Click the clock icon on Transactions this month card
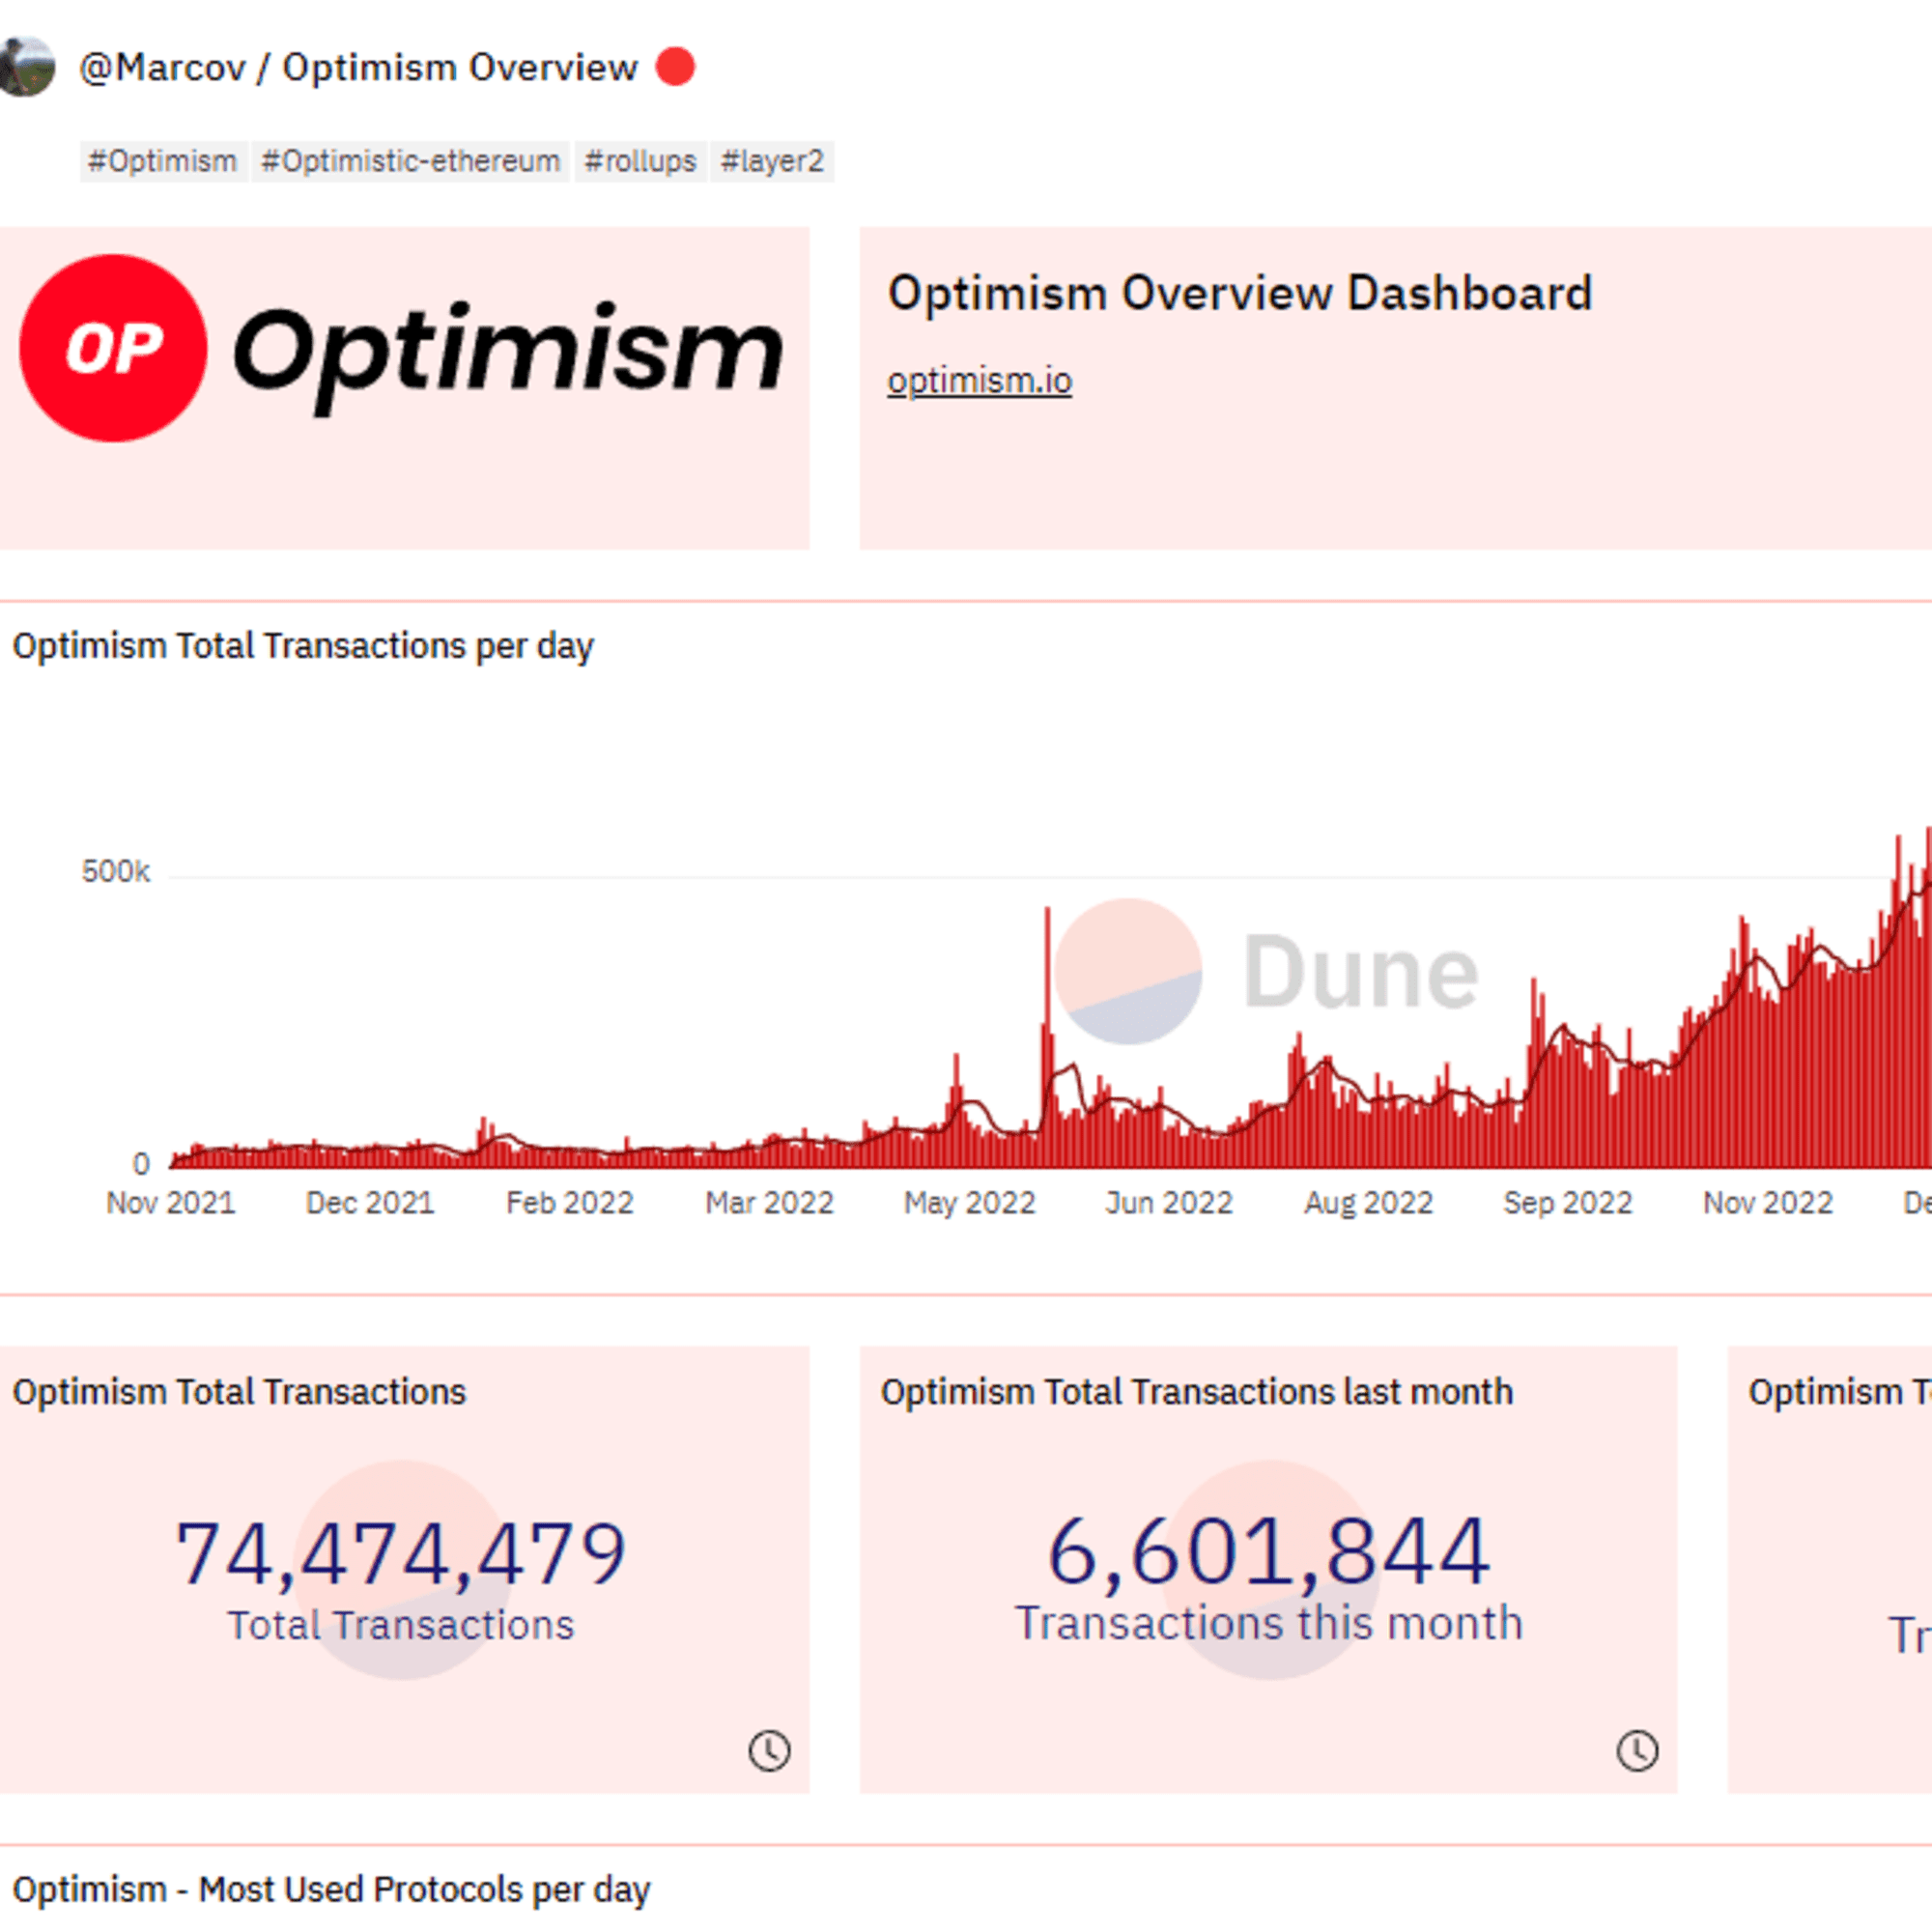Screen dimensions: 1932x1932 (x=1637, y=1751)
